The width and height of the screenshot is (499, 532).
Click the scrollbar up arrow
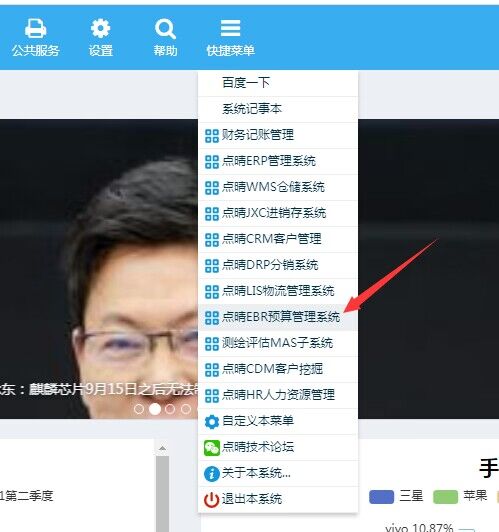[x=162, y=449]
